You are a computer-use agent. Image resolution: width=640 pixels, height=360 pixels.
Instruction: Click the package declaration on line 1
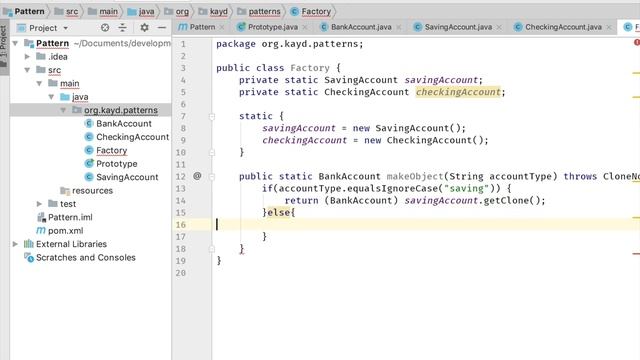(x=289, y=44)
